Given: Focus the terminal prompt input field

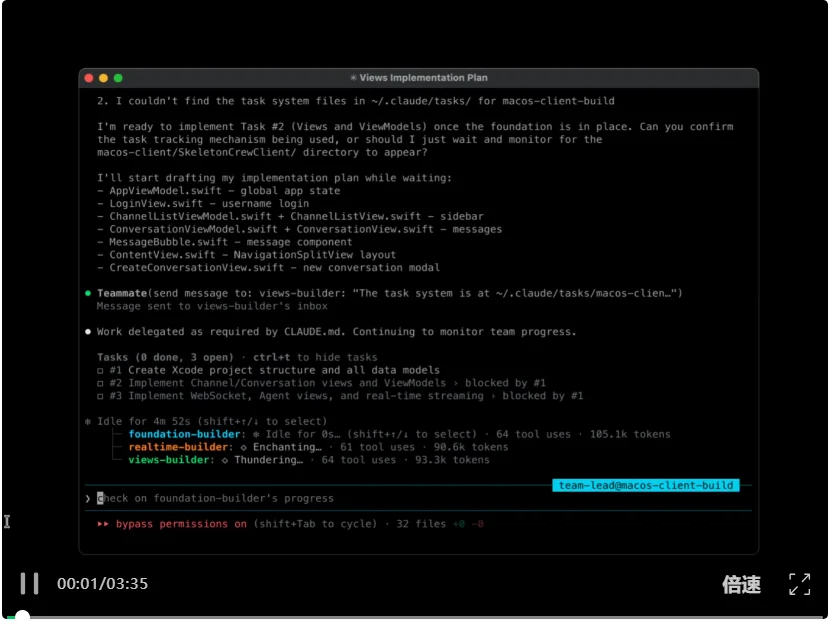Looking at the screenshot, I should 300,498.
